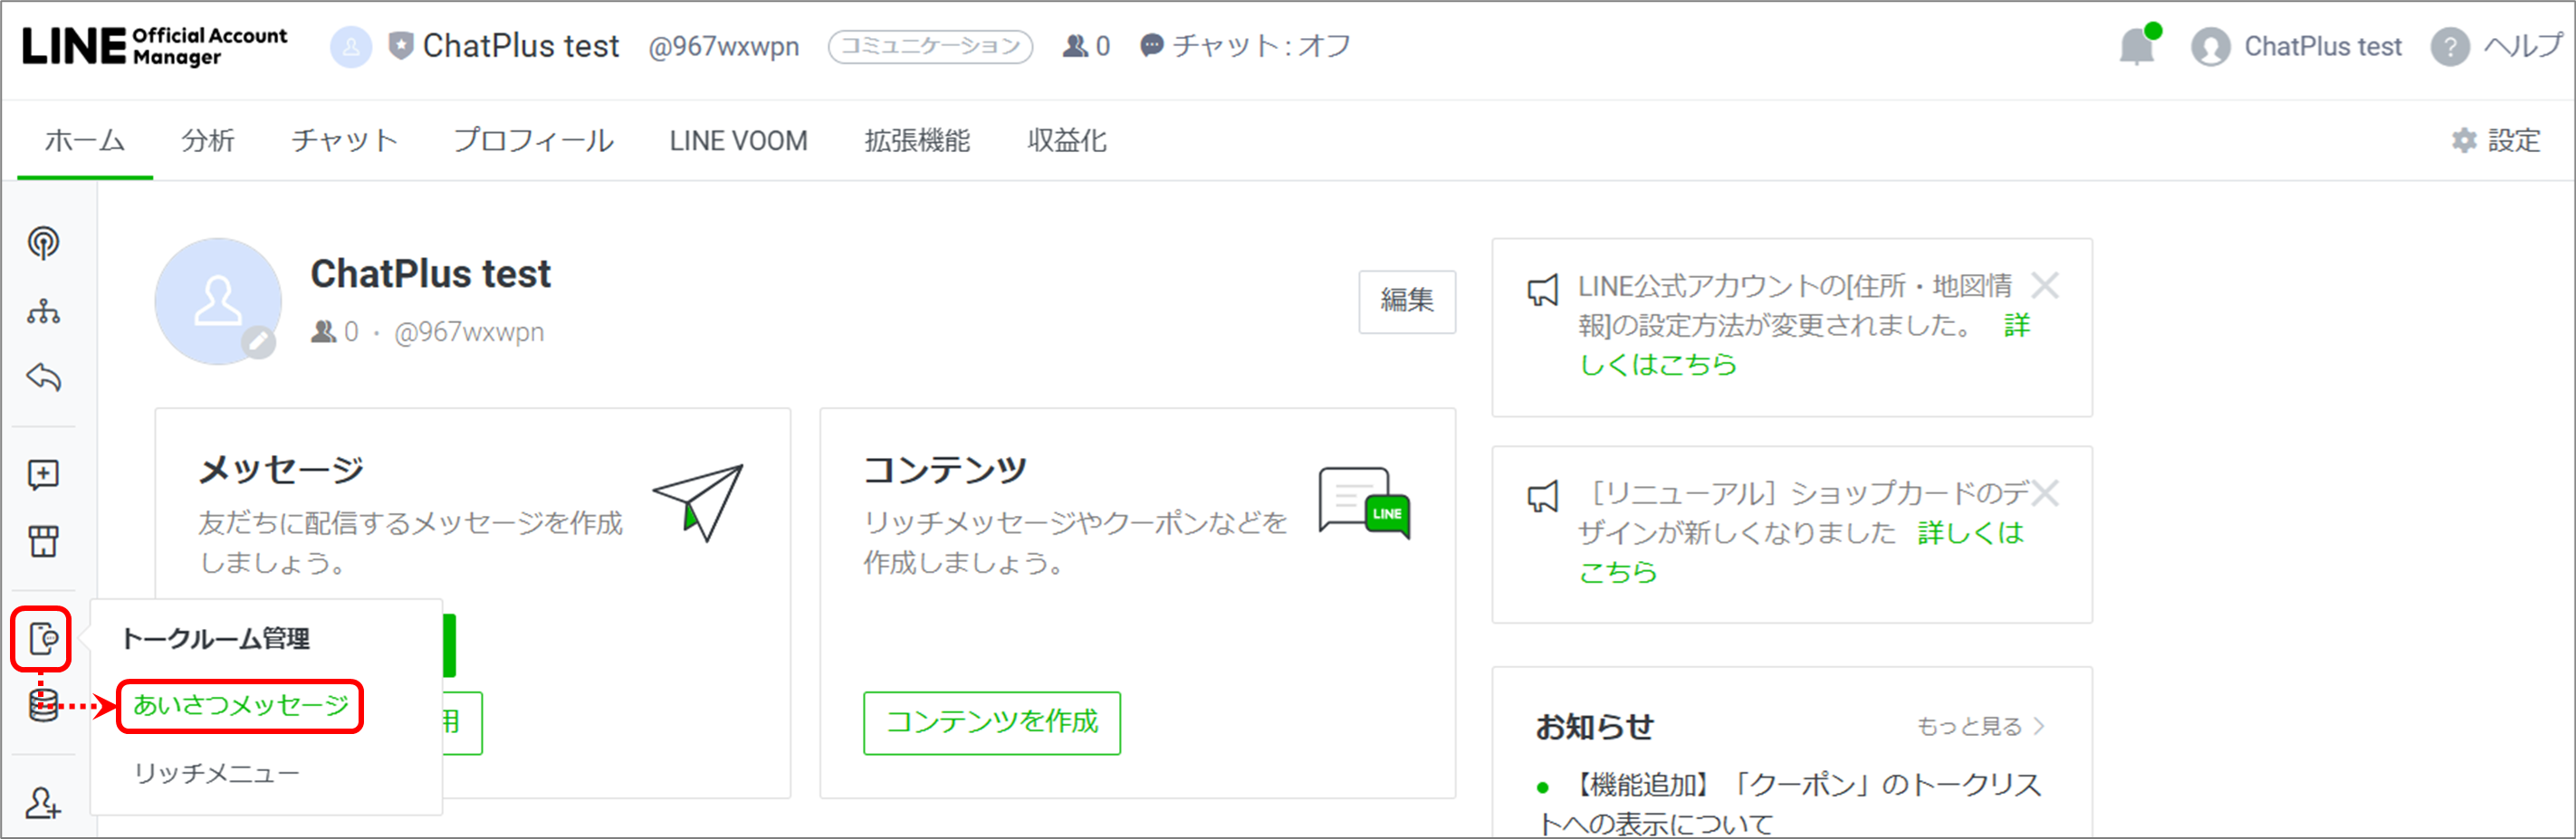Open the talk room management sidebar icon
Image resolution: width=2576 pixels, height=839 pixels.
pyautogui.click(x=42, y=638)
